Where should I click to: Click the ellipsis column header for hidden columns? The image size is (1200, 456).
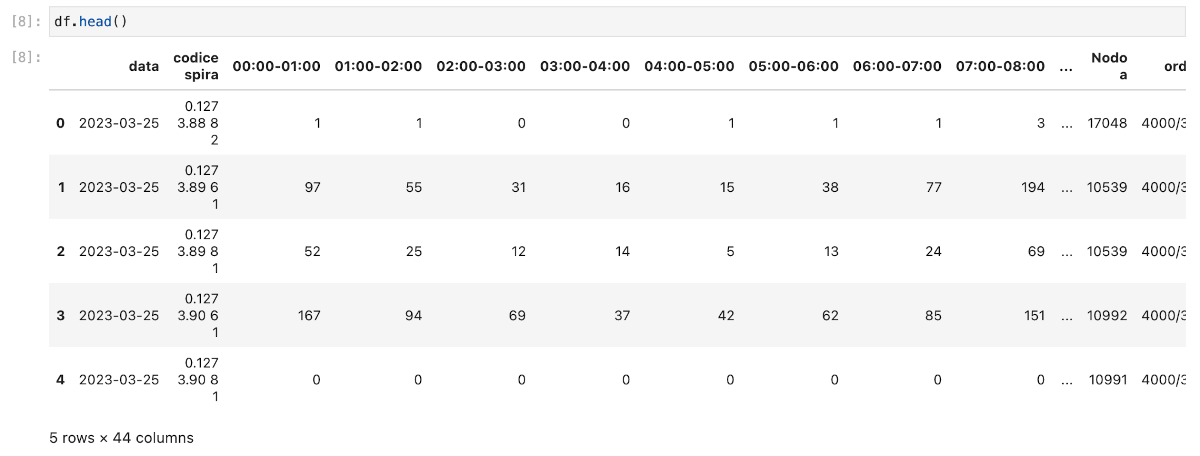tap(1066, 66)
